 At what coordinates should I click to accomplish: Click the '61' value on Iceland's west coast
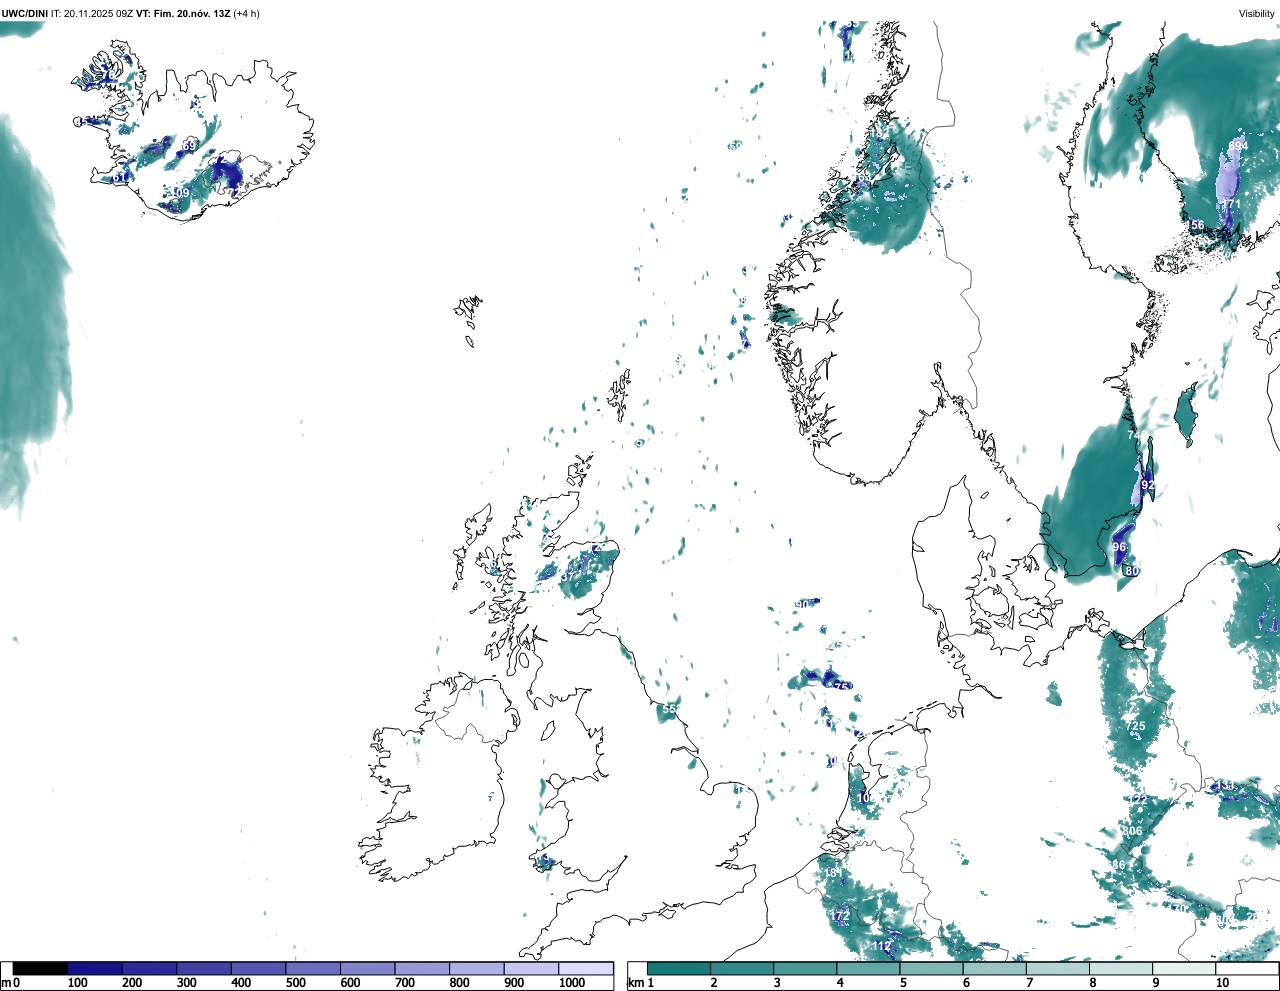pos(119,177)
